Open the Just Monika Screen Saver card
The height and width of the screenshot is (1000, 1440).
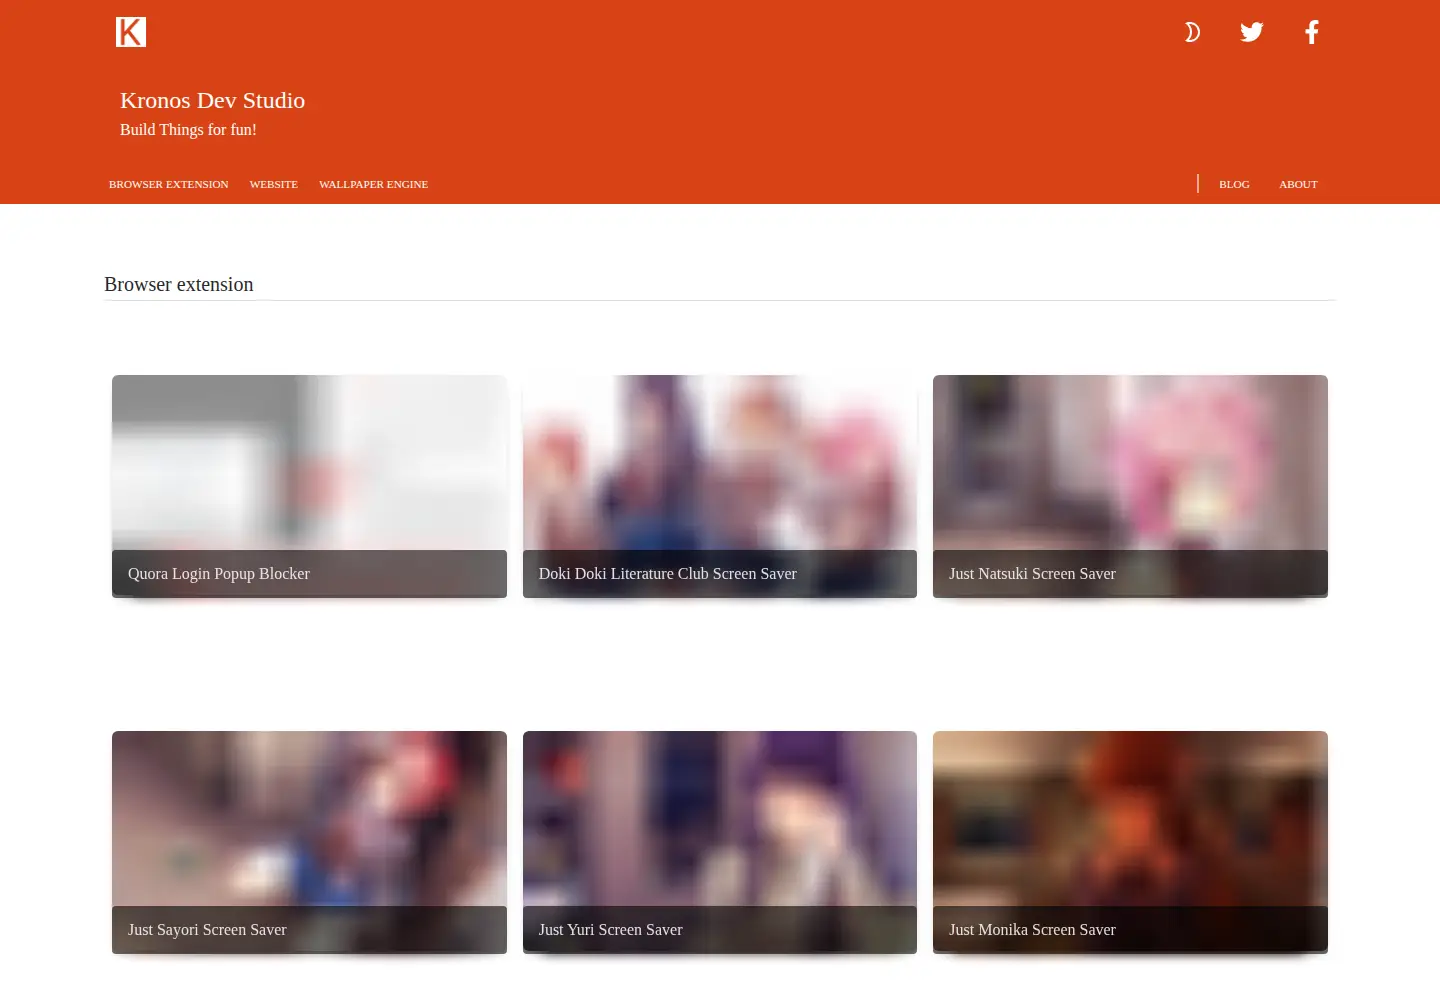1130,842
